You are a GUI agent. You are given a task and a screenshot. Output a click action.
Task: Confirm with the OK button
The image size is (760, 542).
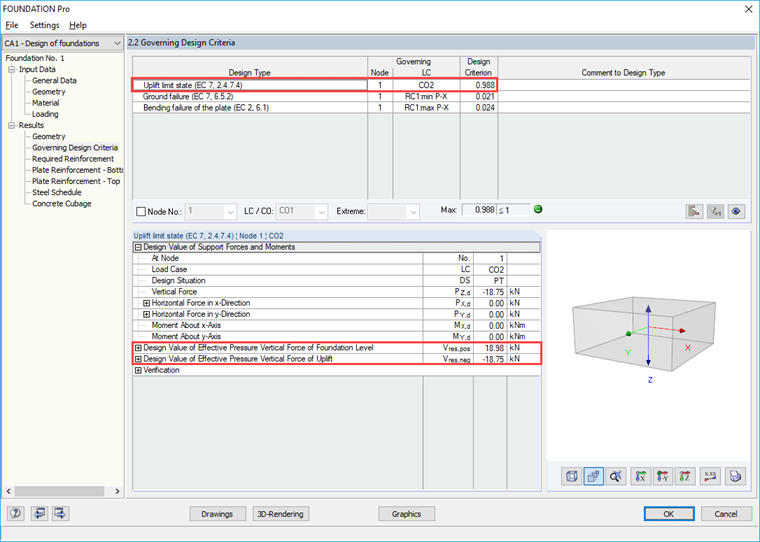669,514
